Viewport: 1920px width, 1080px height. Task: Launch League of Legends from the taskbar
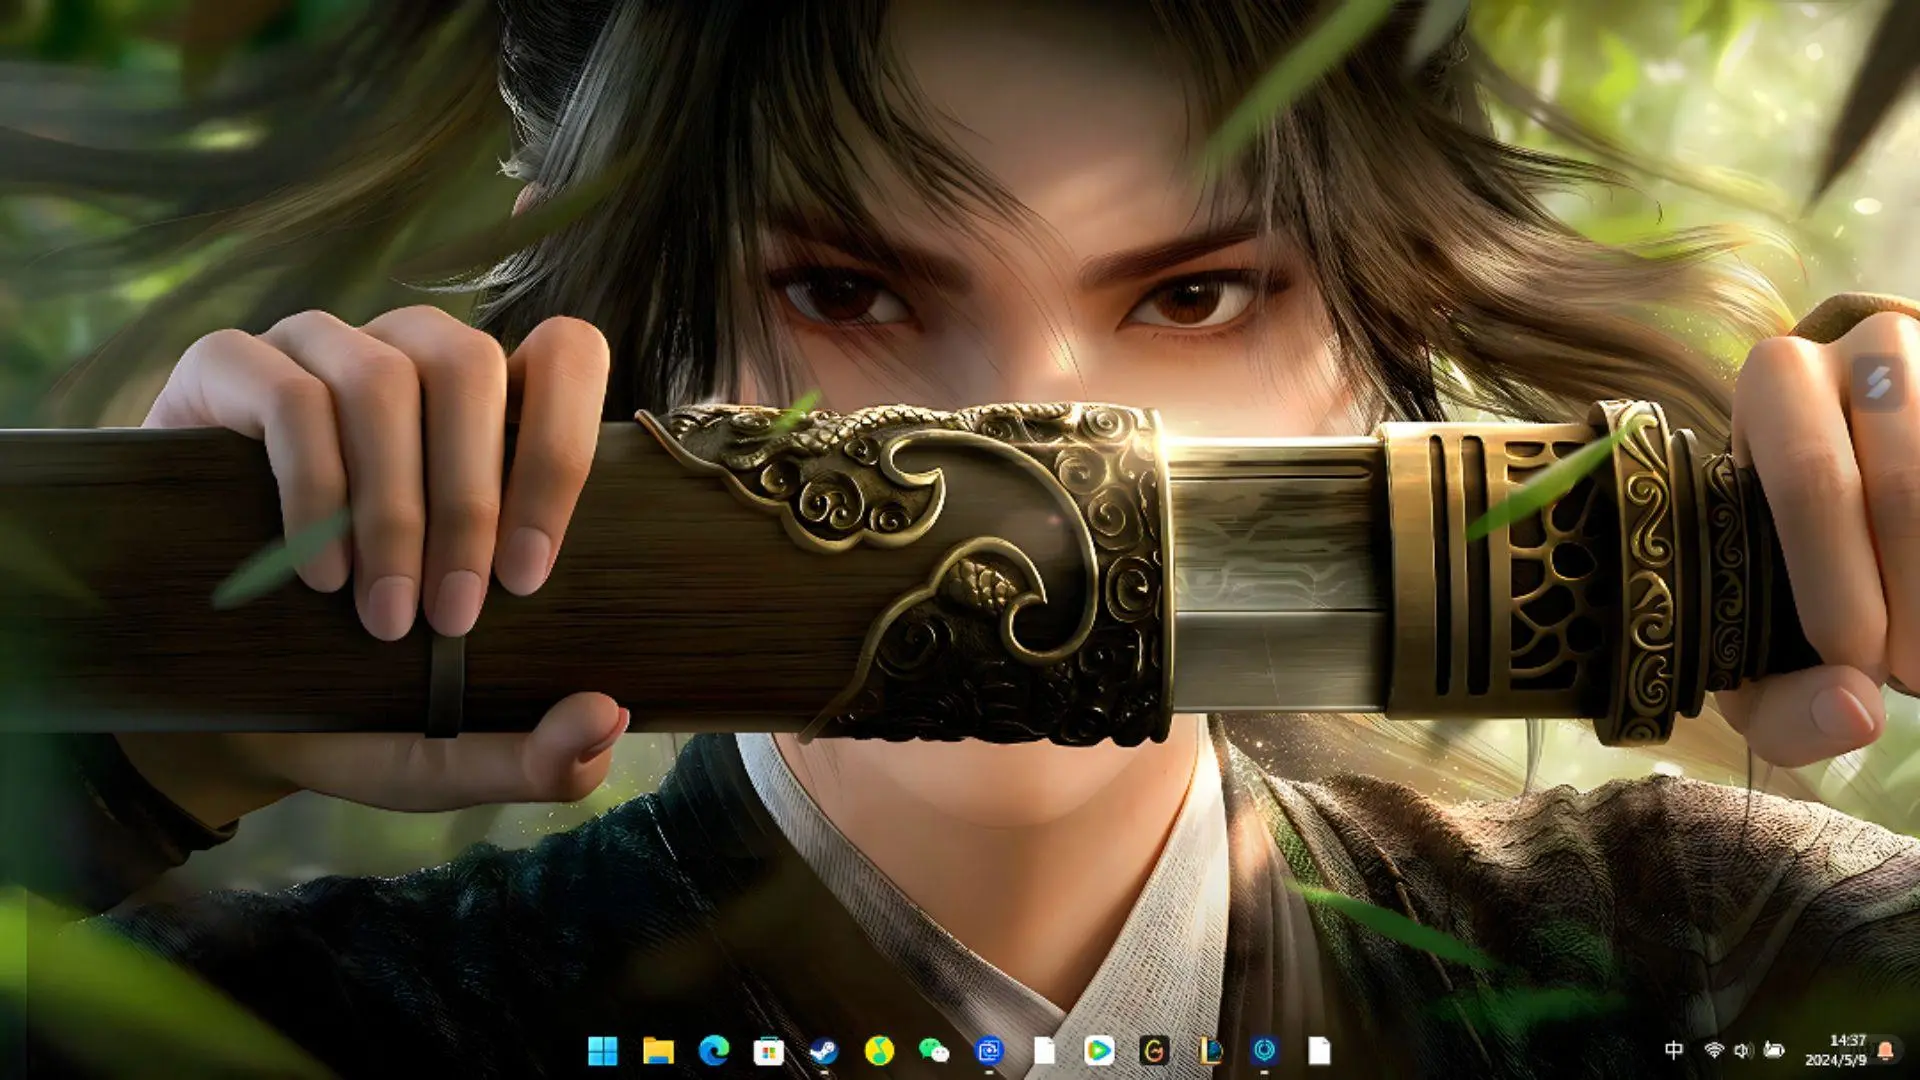(1210, 1050)
